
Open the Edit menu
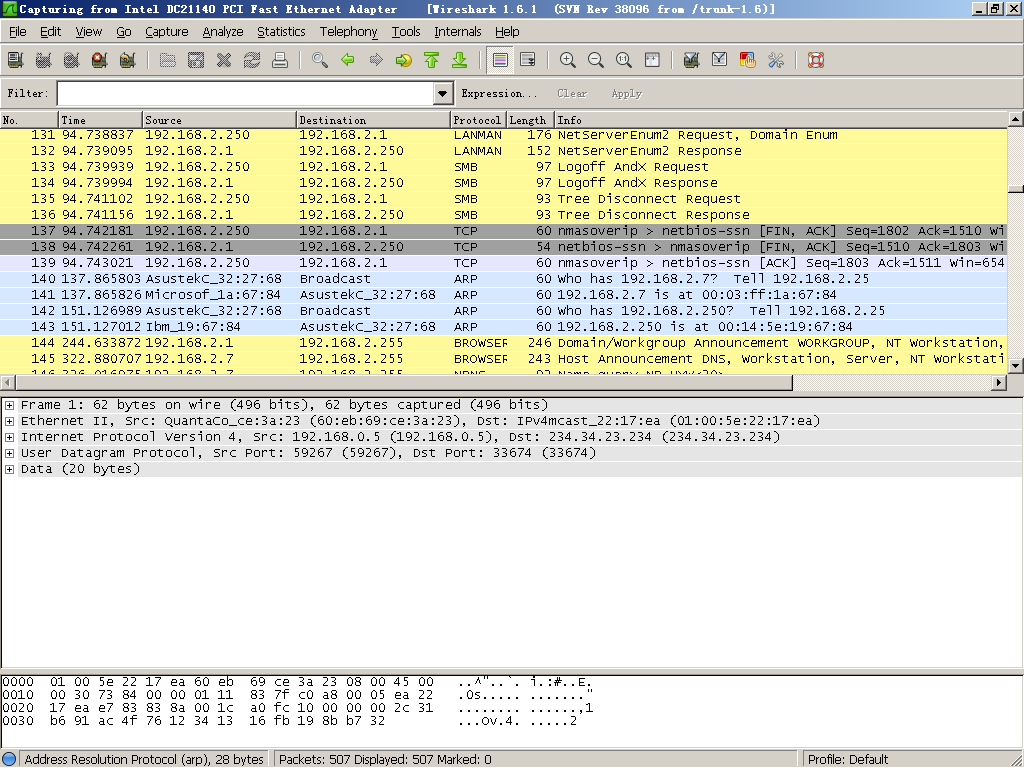click(x=50, y=31)
